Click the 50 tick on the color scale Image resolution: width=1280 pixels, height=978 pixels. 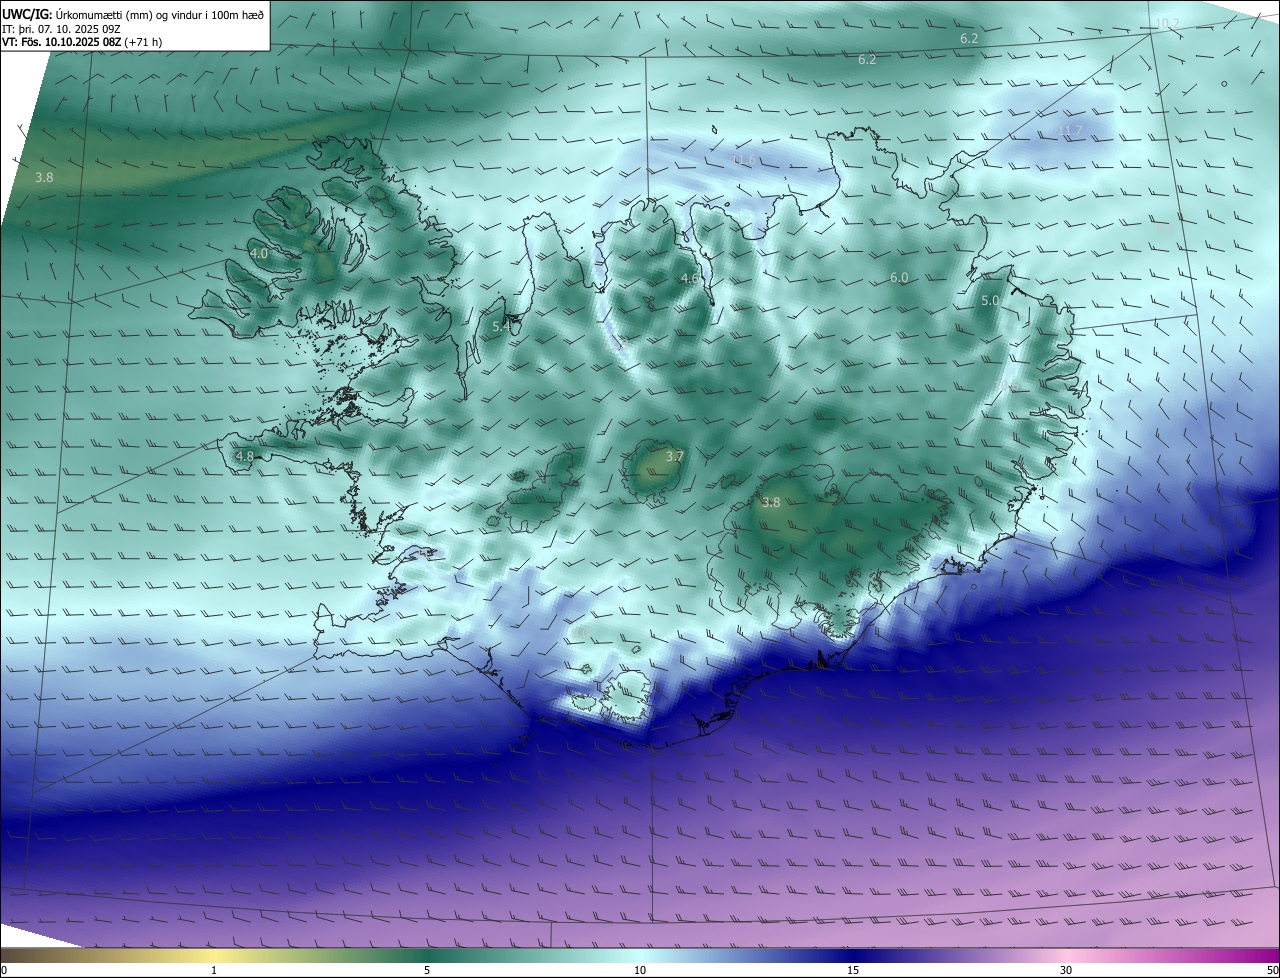[x=1272, y=970]
